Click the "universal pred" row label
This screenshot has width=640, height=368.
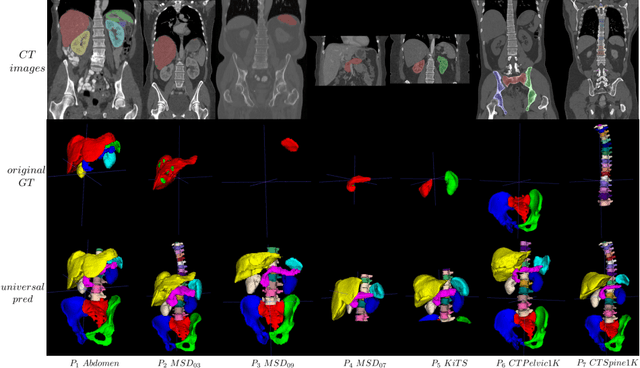22,293
